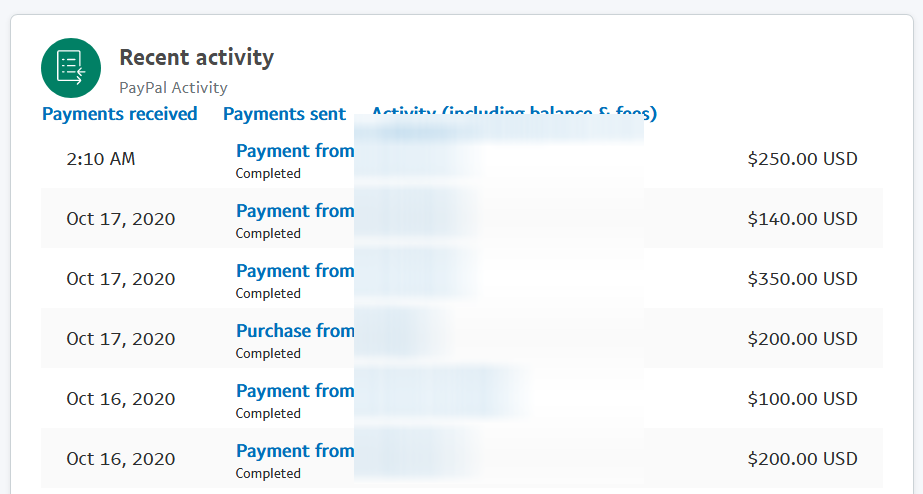The height and width of the screenshot is (494, 923).
Task: Open the $140.00 Payment from link
Action: (x=295, y=211)
